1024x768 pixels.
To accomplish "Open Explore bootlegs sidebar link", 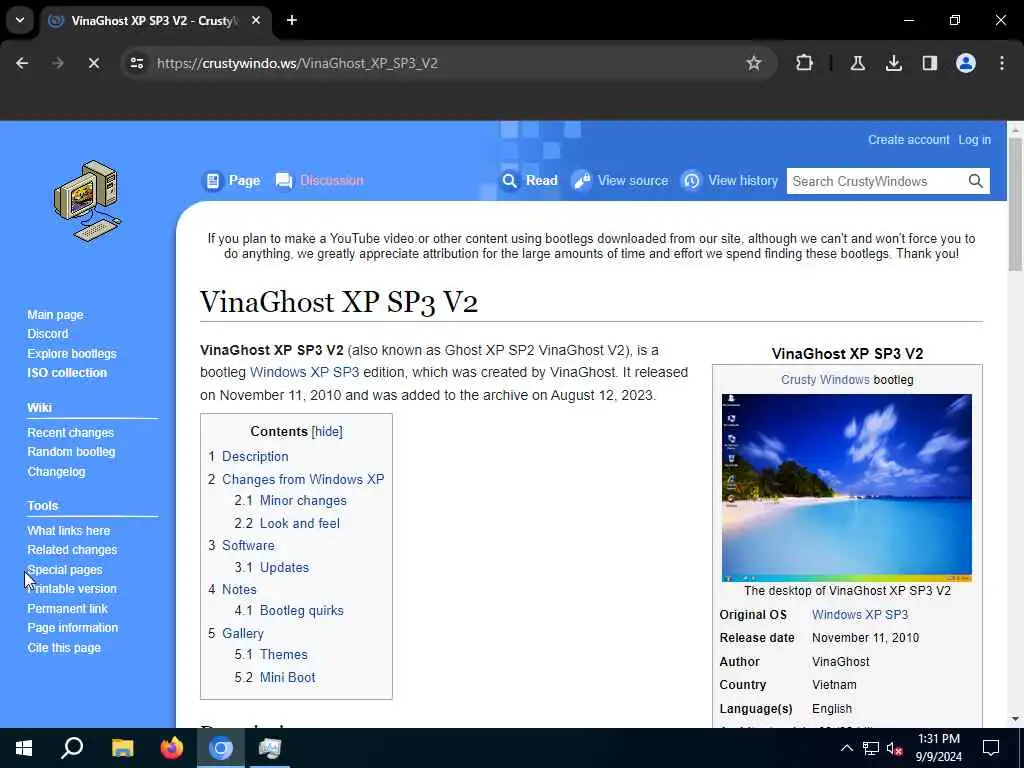I will pyautogui.click(x=72, y=353).
